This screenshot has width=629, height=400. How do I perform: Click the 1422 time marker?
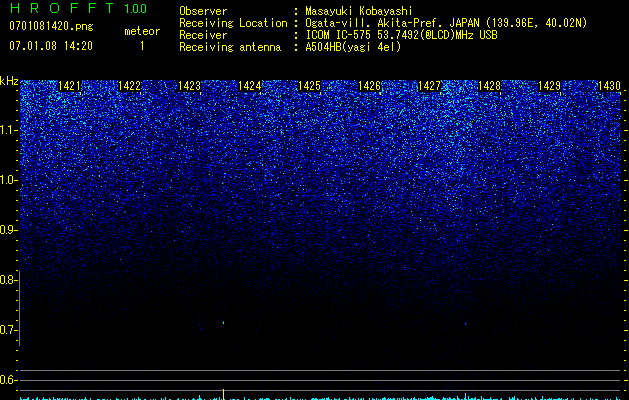(x=130, y=86)
